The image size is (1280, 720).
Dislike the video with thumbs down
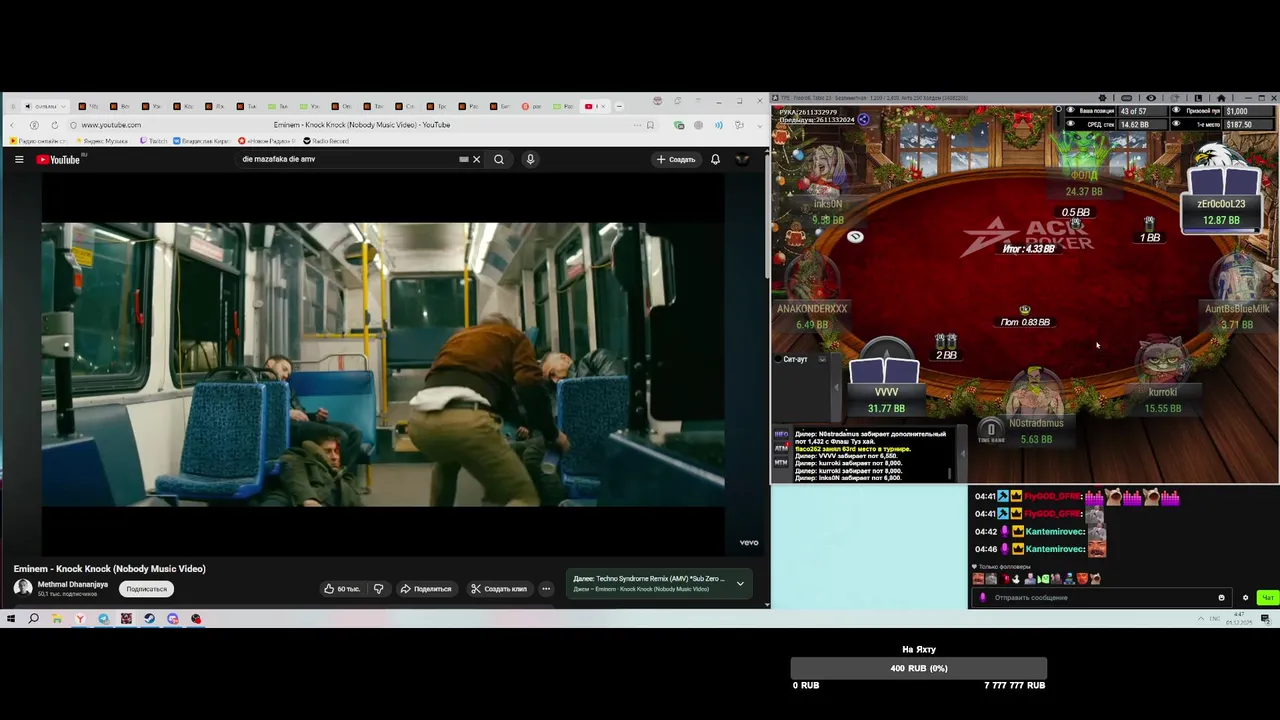tap(378, 589)
